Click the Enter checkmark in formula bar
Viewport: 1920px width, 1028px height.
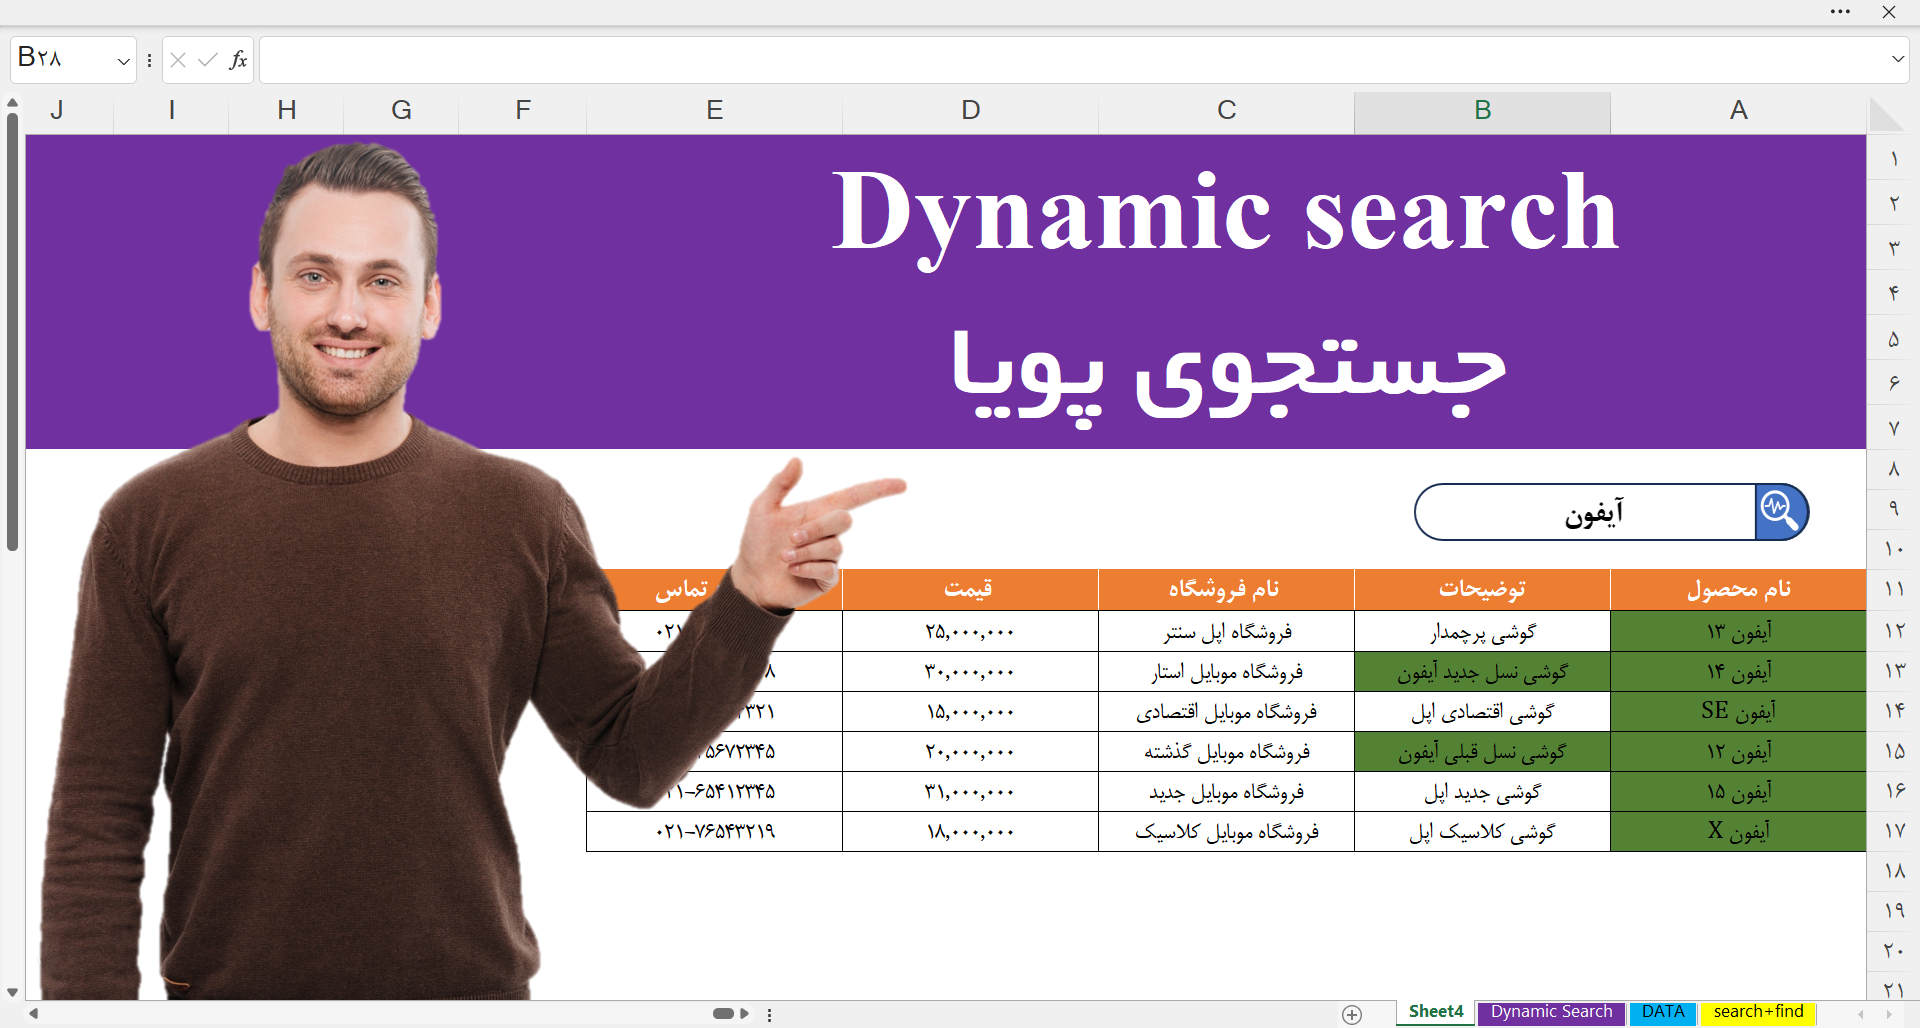coord(208,60)
